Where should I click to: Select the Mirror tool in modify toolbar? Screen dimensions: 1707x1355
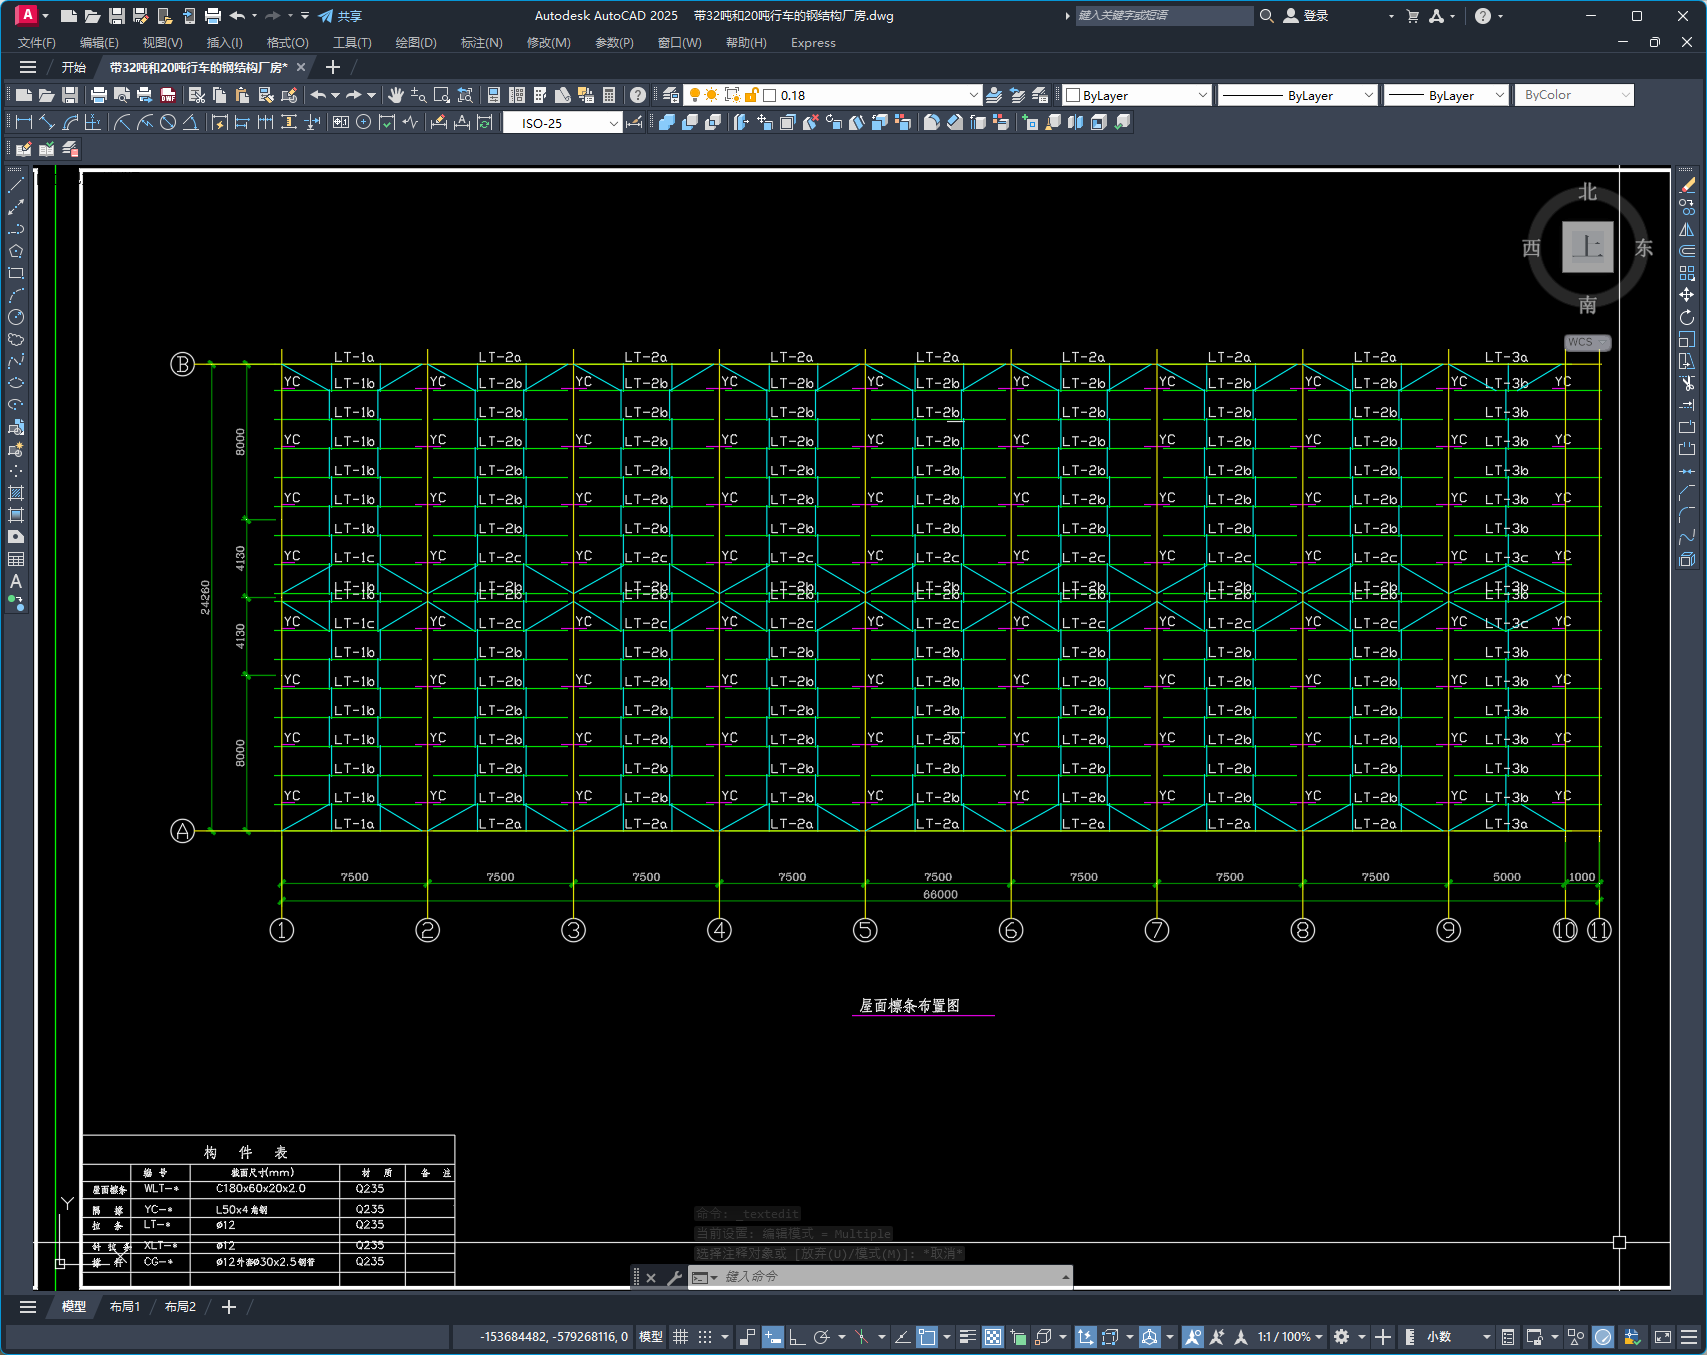1687,229
